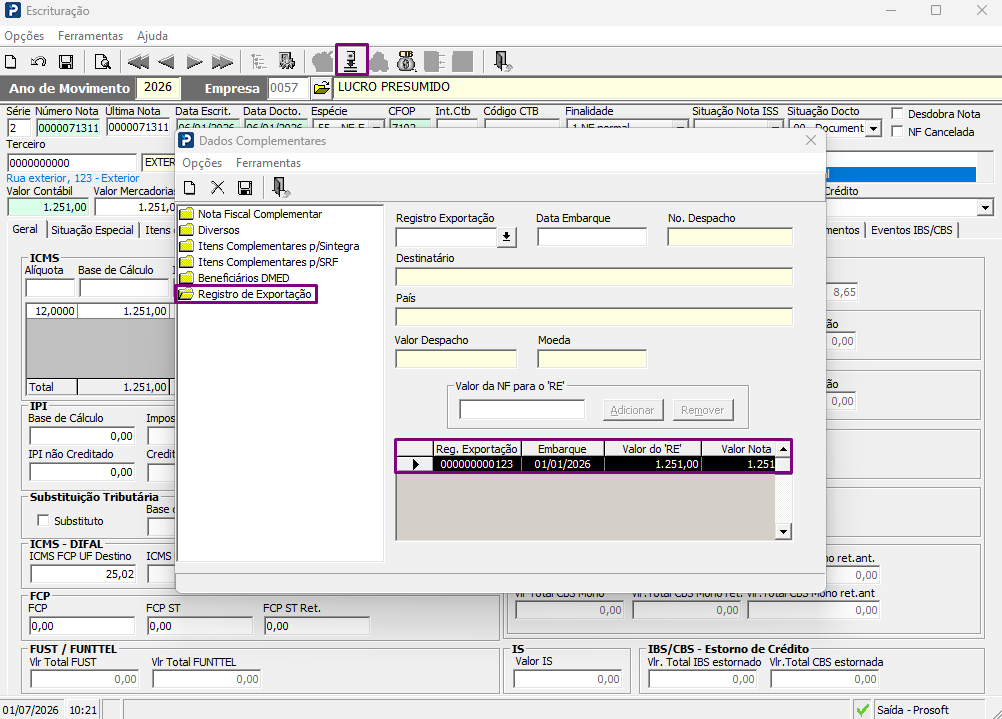Click the grid scrollbar down arrow
1002x719 pixels.
tap(783, 531)
